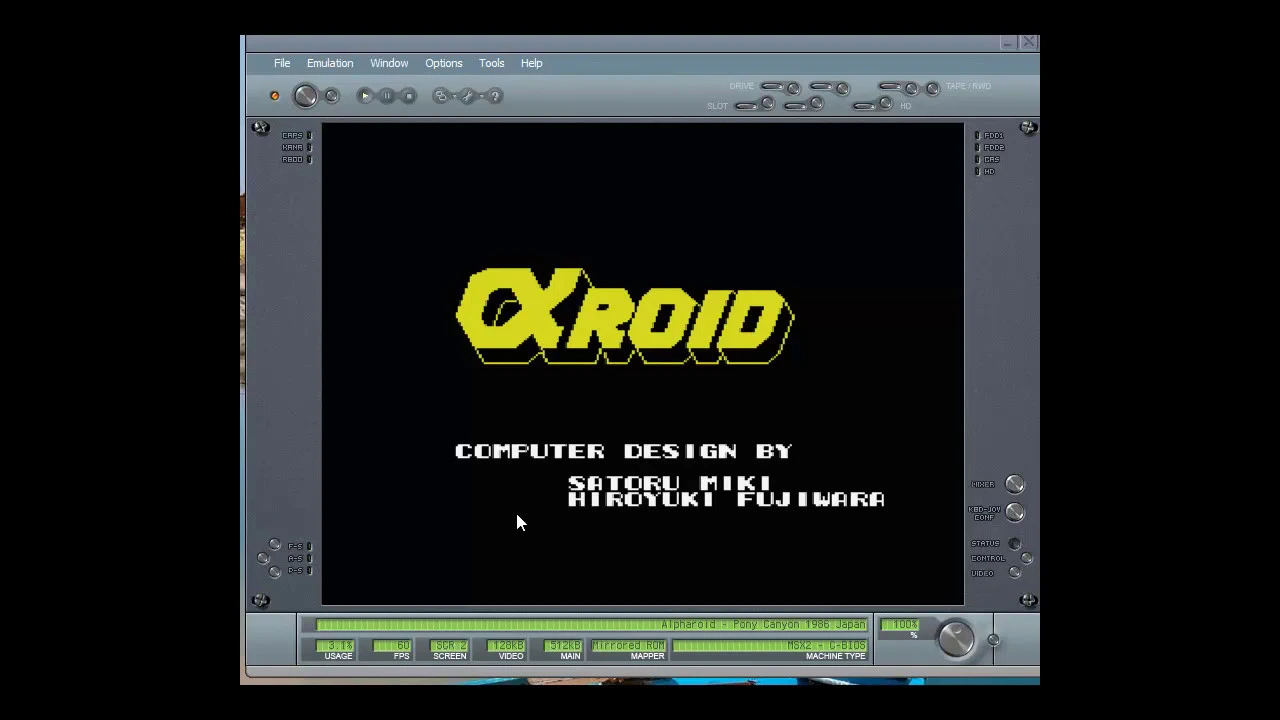Adjust the emulation speed knob
The height and width of the screenshot is (720, 1280).
click(x=955, y=639)
